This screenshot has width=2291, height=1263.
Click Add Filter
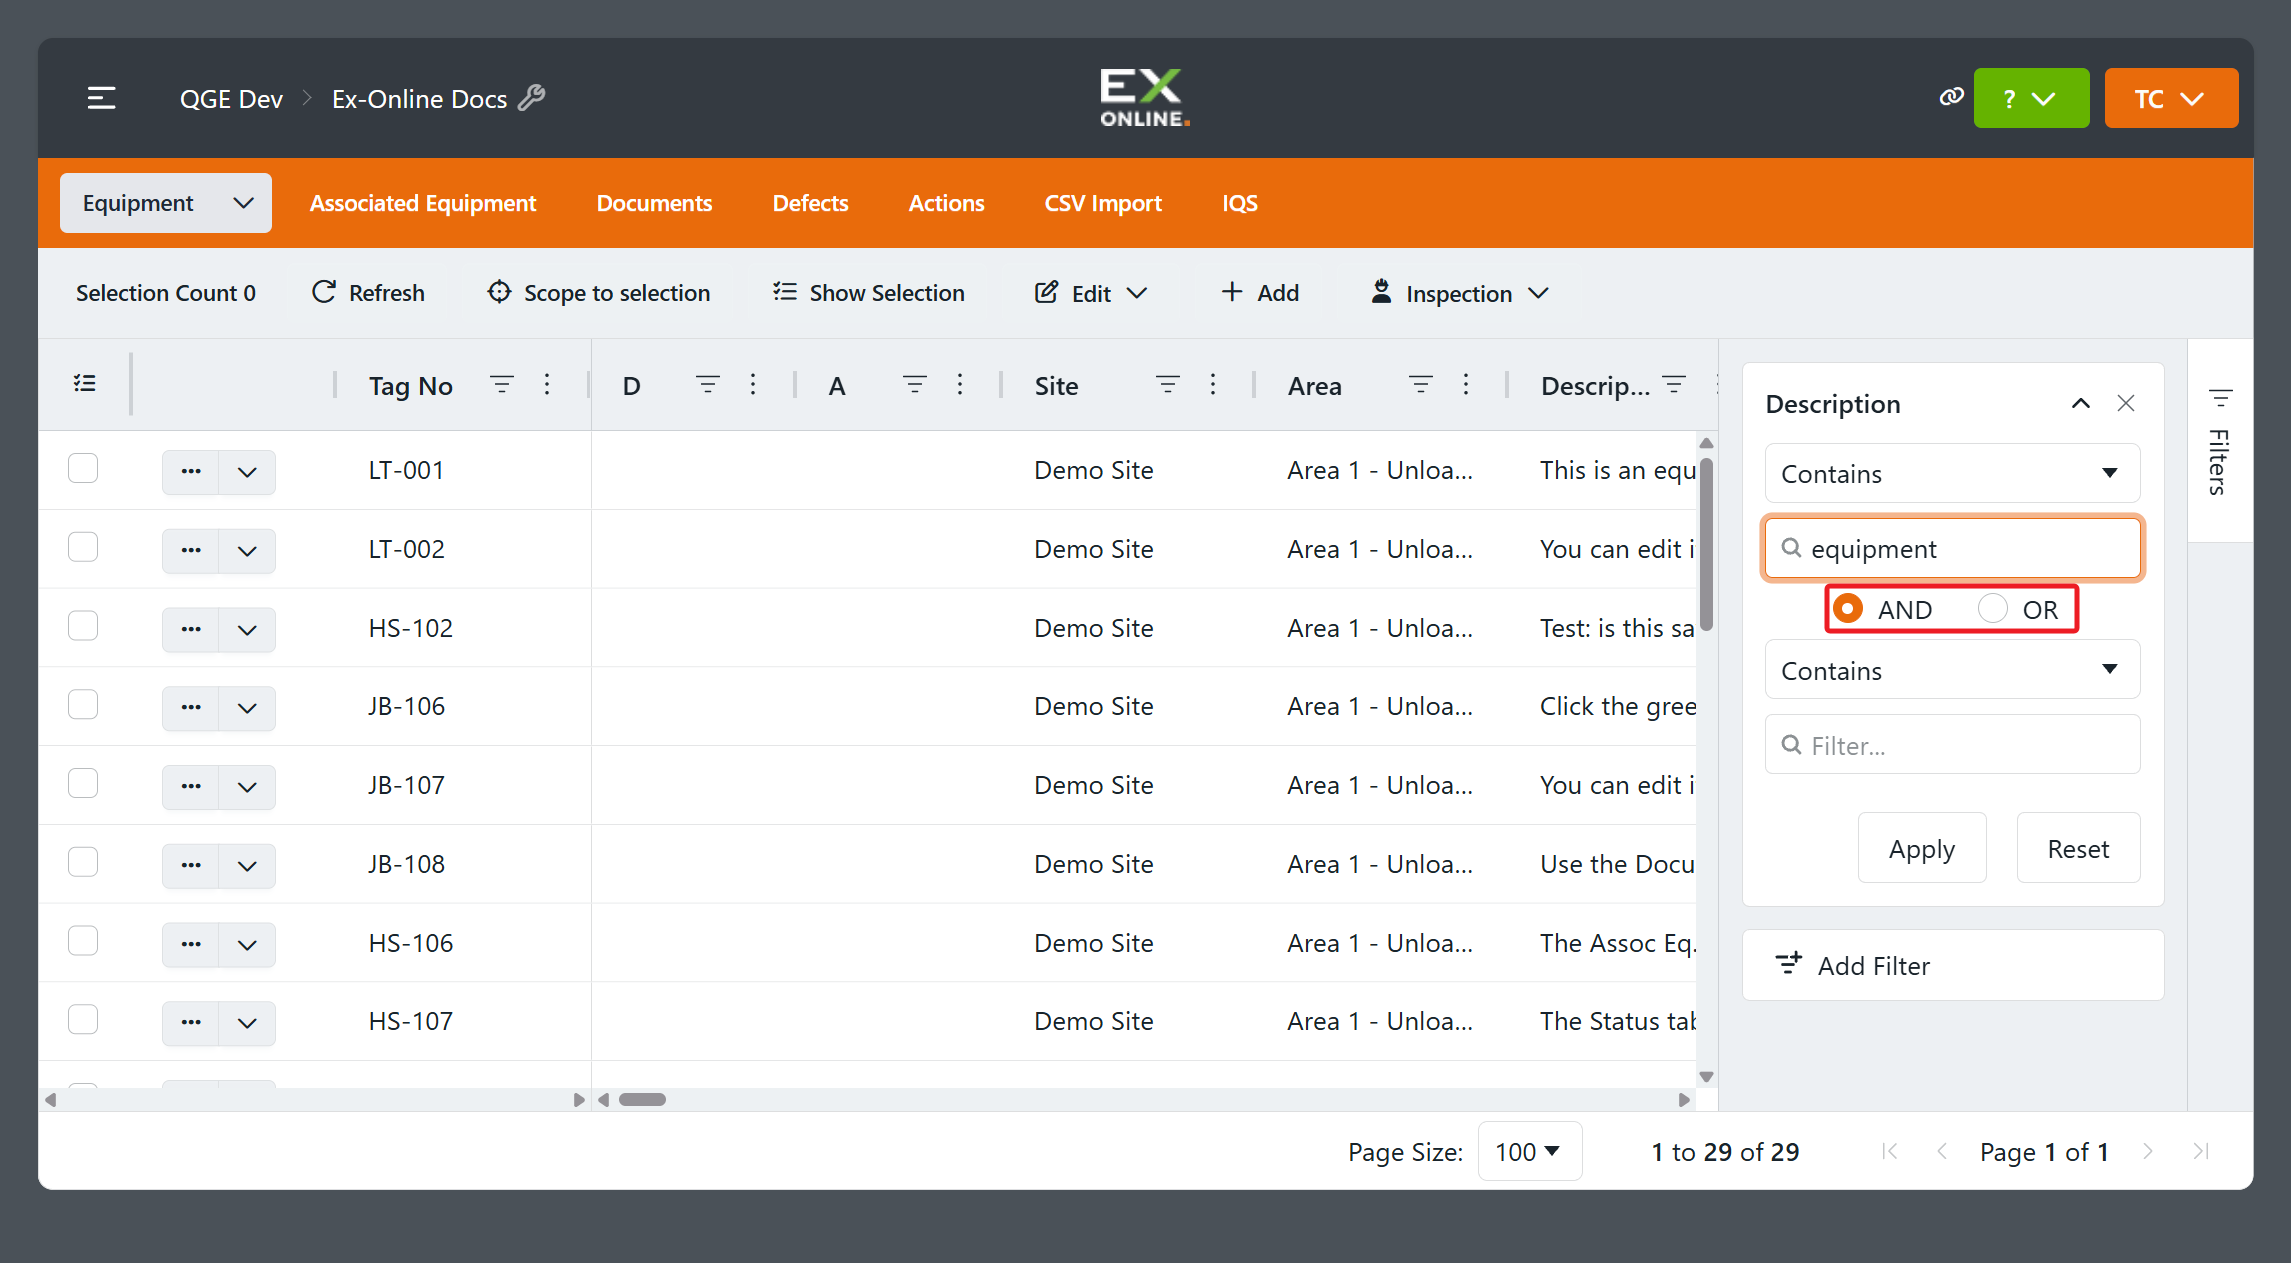pos(1952,965)
